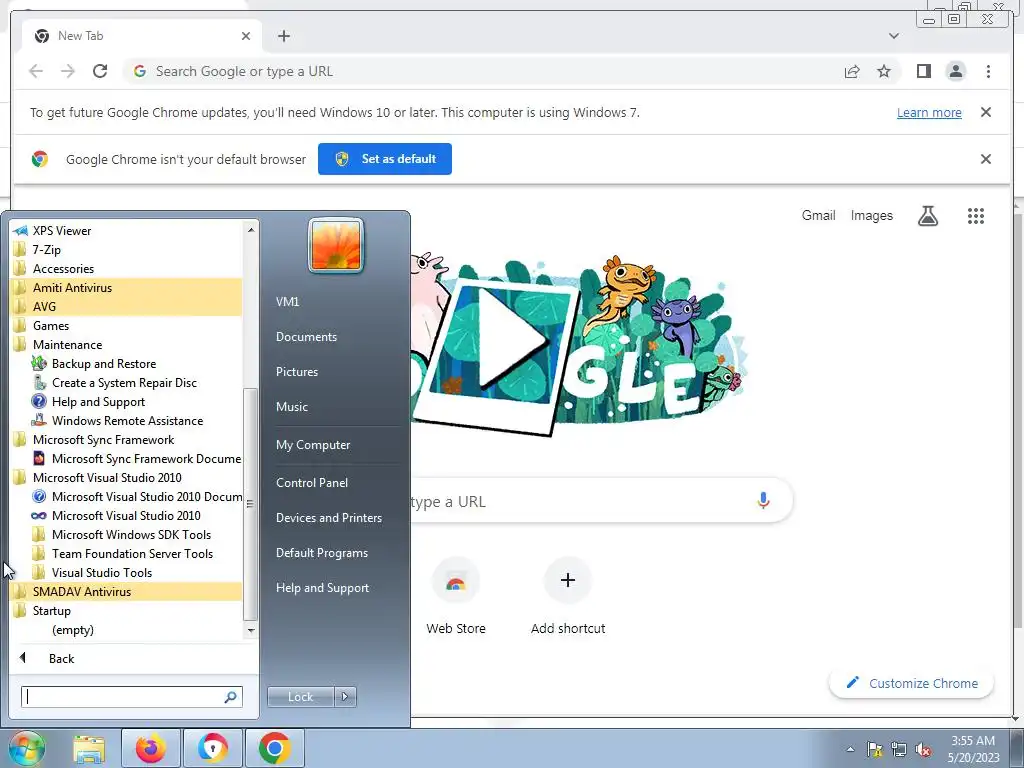Go forward in Chrome navigation

[68, 71]
